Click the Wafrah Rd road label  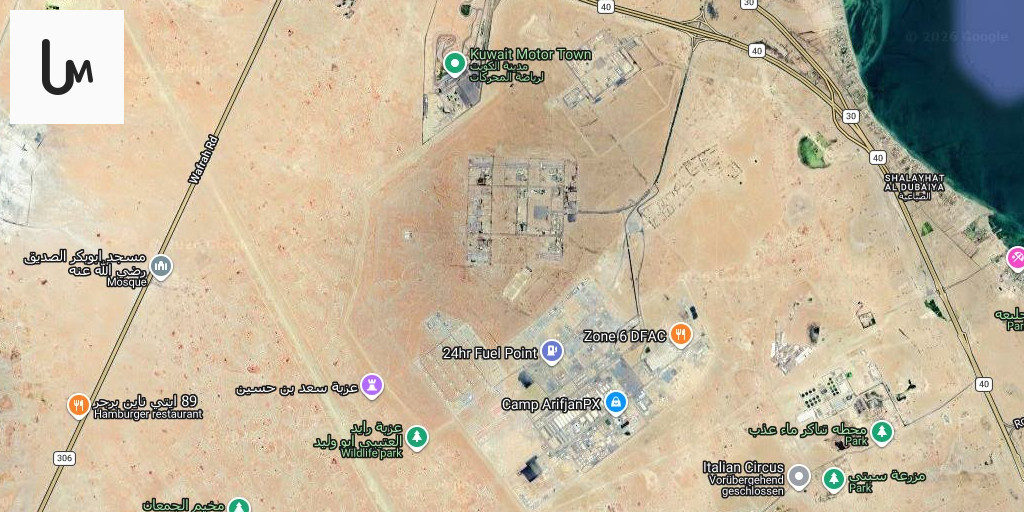204,160
